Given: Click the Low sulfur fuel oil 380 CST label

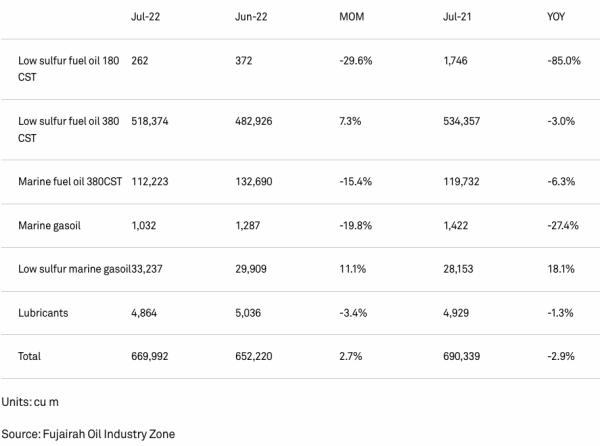Looking at the screenshot, I should 68,129.
